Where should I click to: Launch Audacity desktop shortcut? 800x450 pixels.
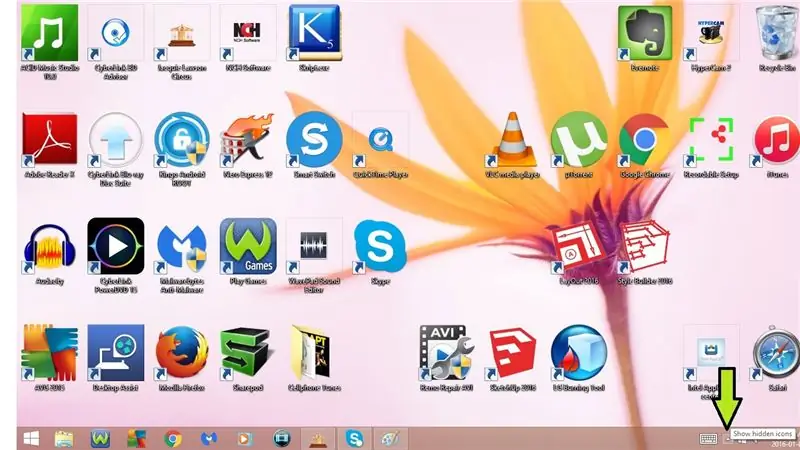tap(49, 247)
